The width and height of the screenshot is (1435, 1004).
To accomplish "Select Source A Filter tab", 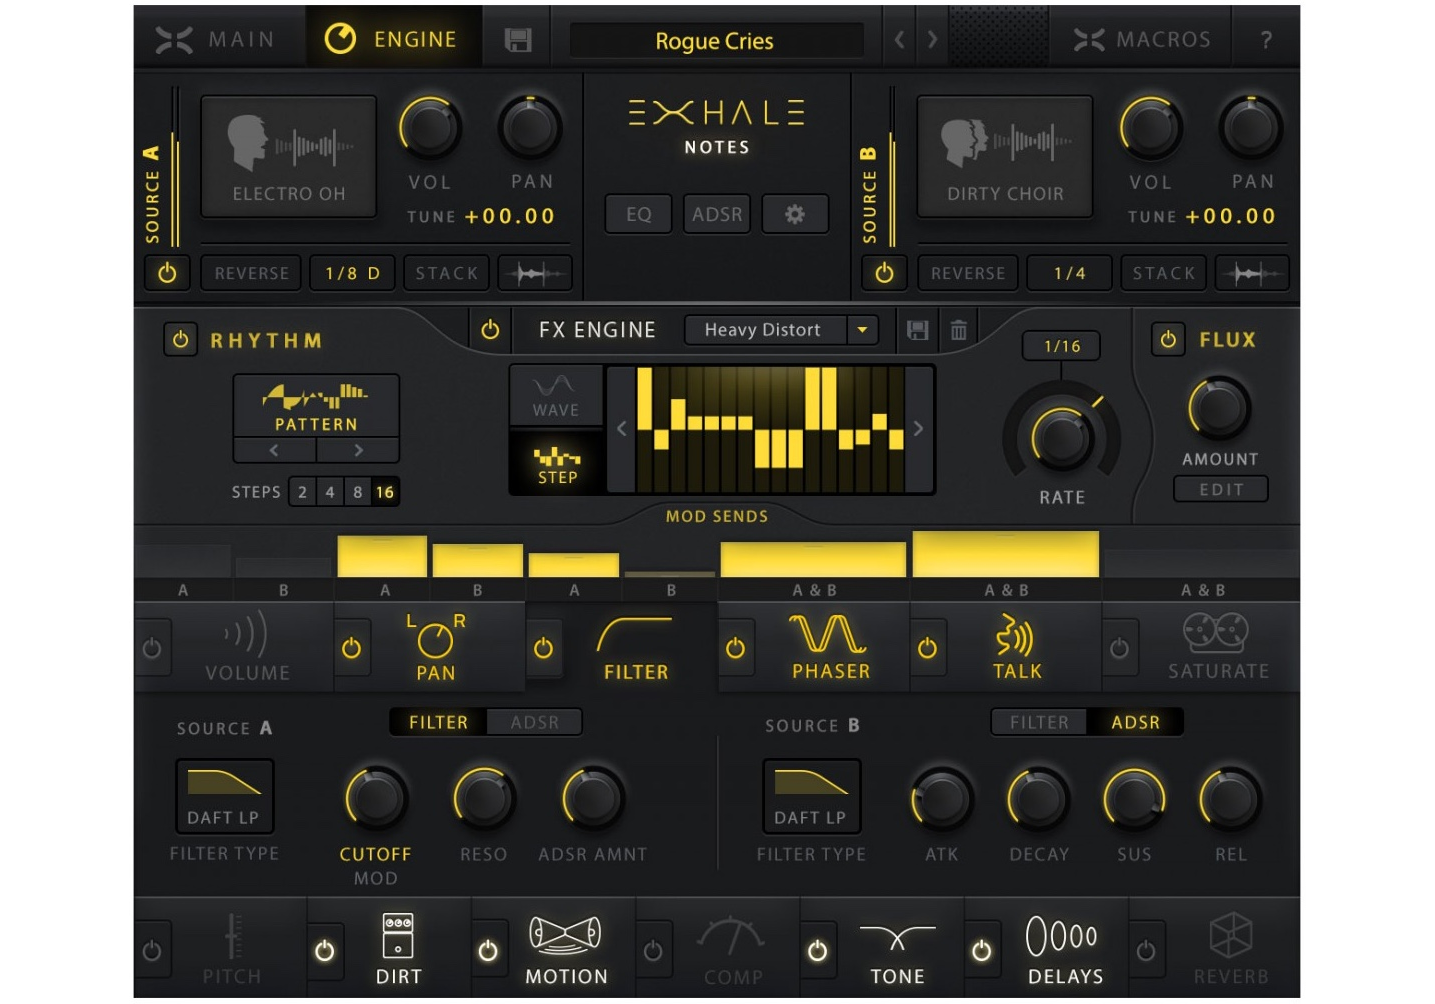I will coord(438,722).
